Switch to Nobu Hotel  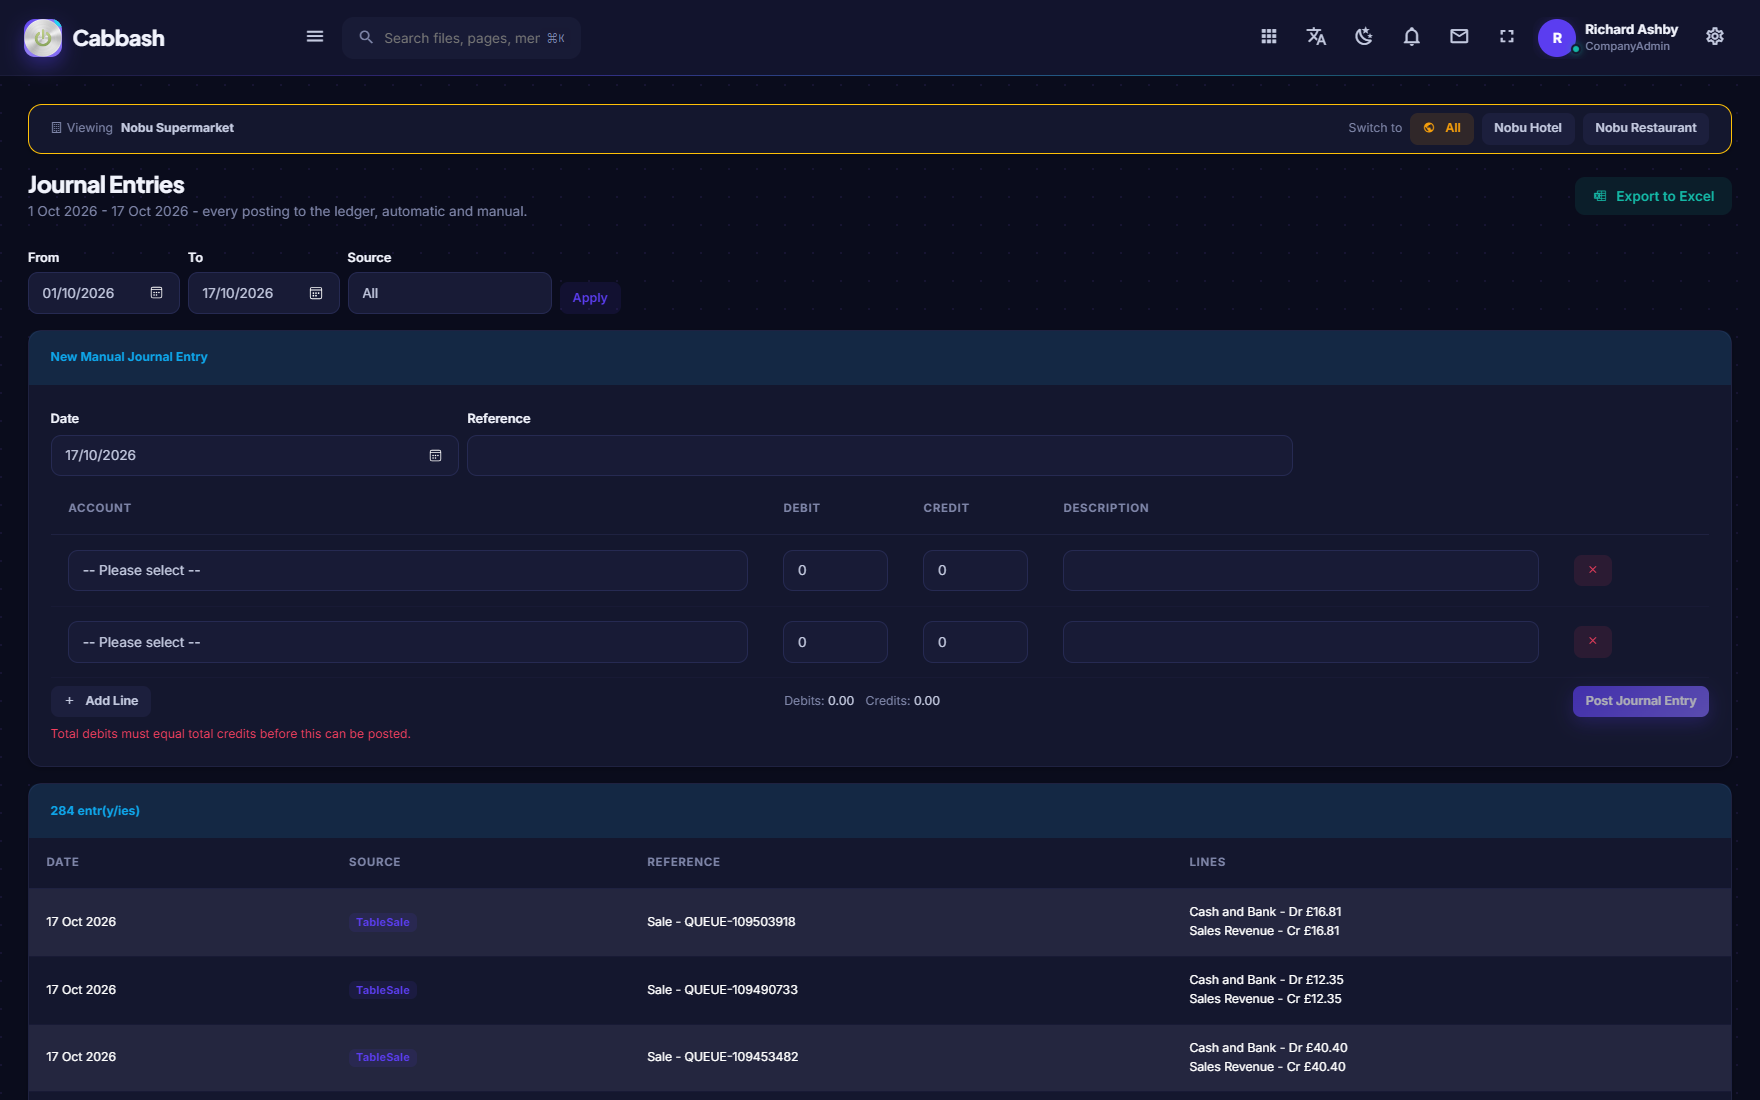tap(1528, 128)
